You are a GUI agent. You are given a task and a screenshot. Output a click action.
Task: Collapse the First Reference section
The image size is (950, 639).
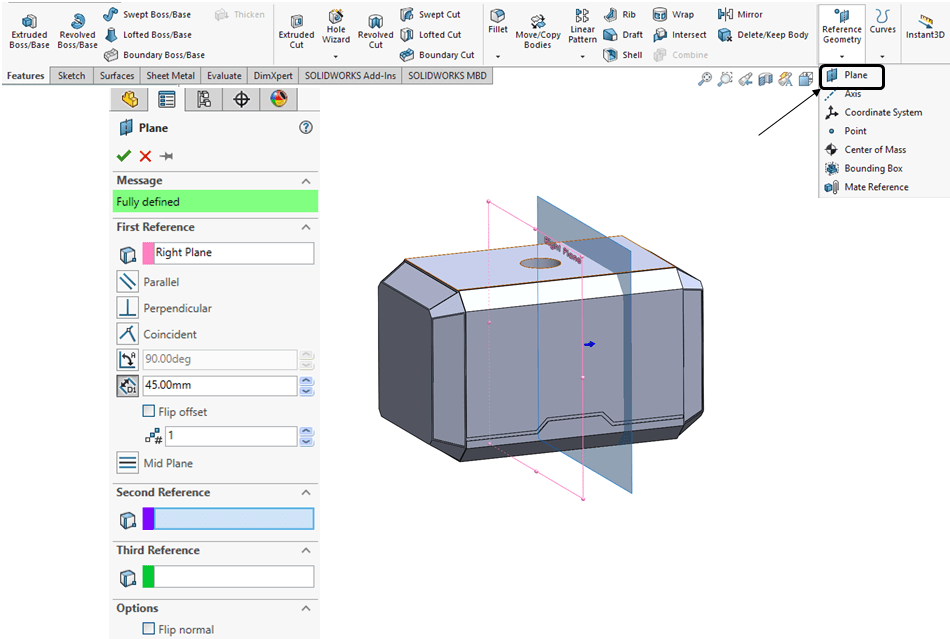coord(306,227)
